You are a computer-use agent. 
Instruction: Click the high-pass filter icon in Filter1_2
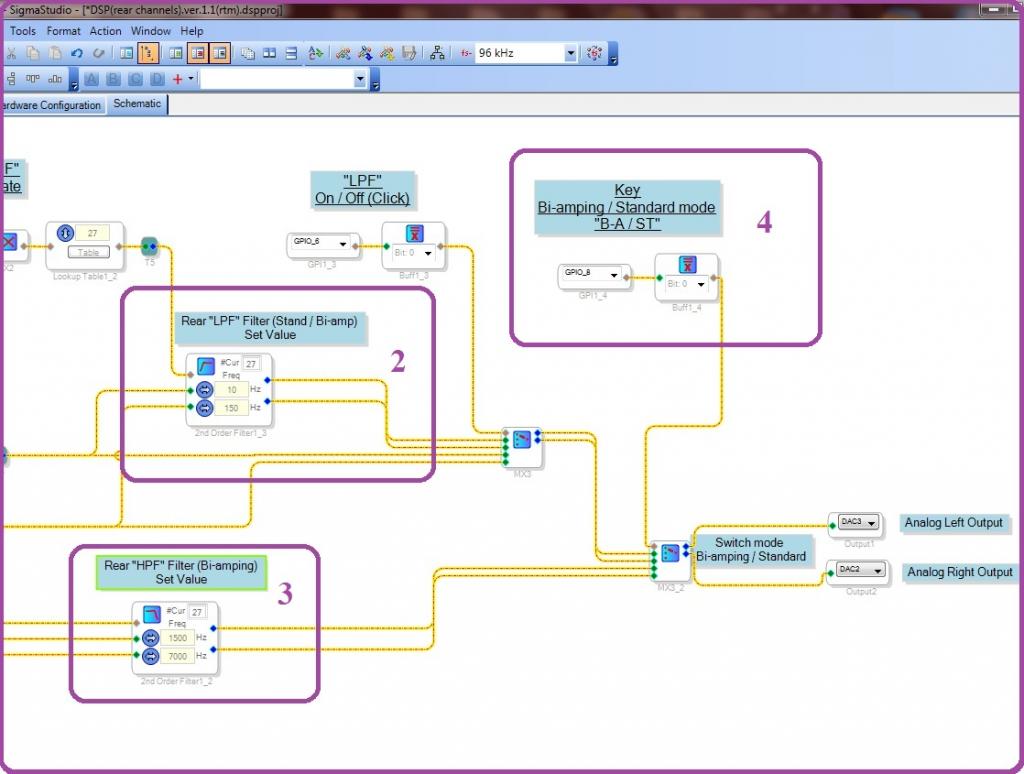pyautogui.click(x=150, y=614)
